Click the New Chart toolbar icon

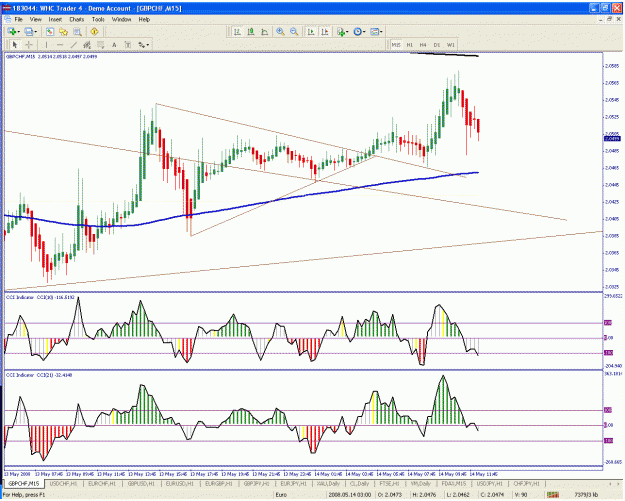12,31
